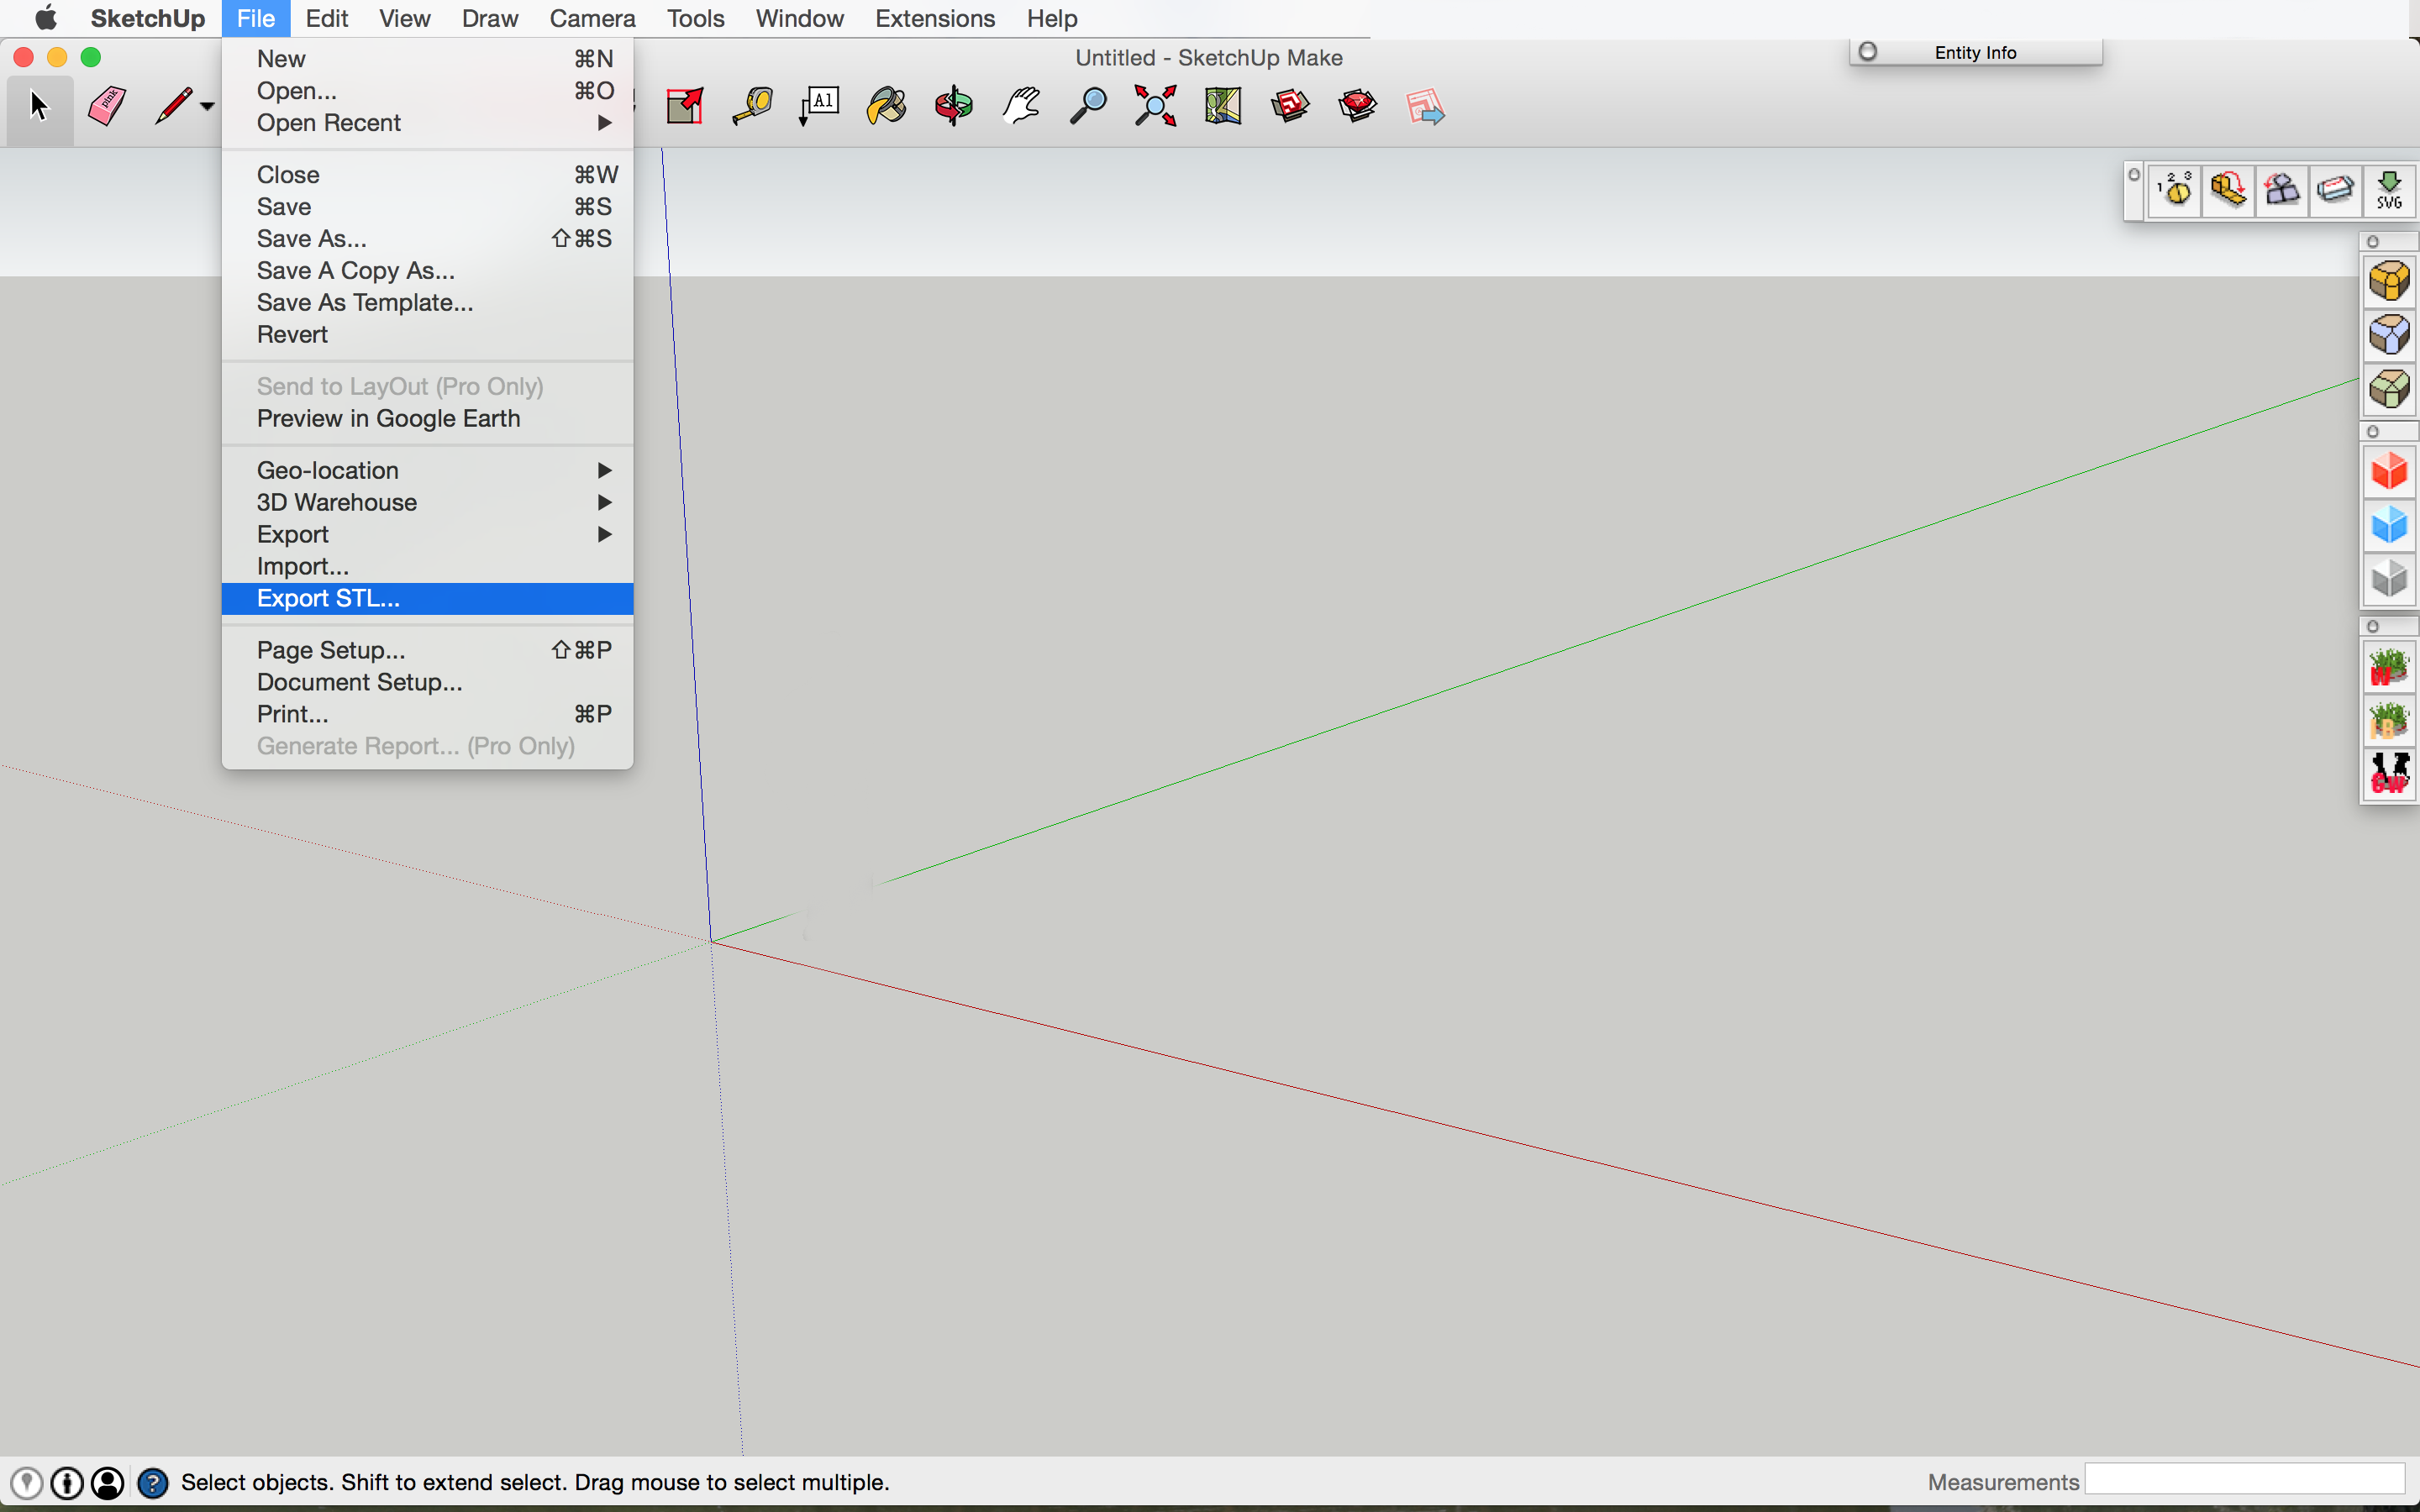Screen dimensions: 2420x1512
Task: Choose Save As from File menu
Action: pos(428,238)
